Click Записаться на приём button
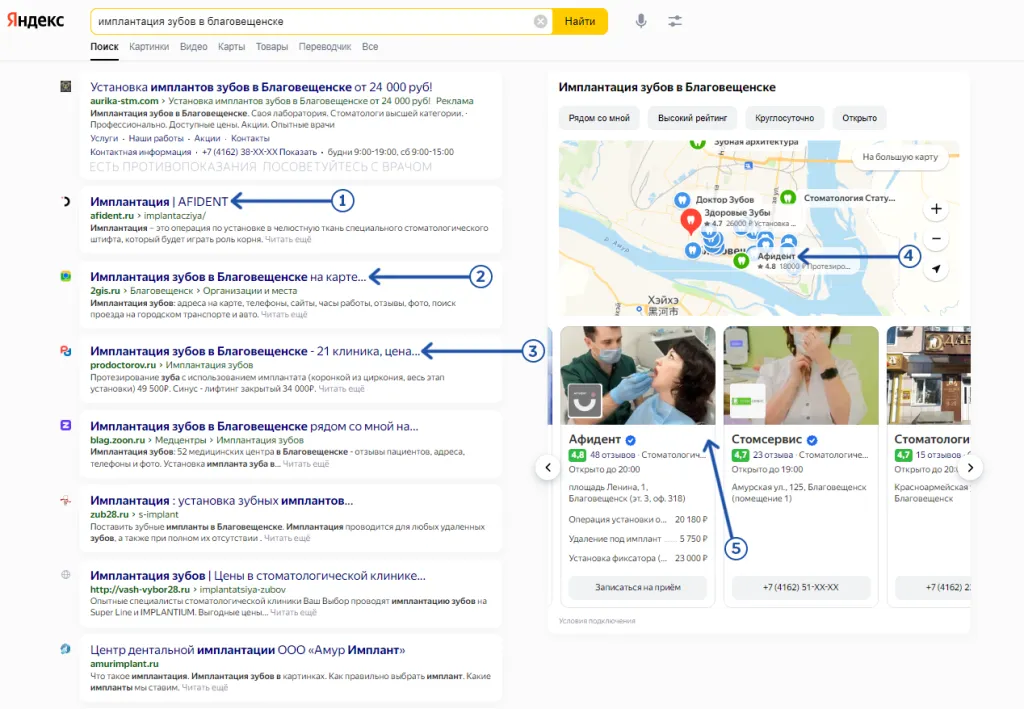Viewport: 1024px width, 709px height. (x=637, y=587)
